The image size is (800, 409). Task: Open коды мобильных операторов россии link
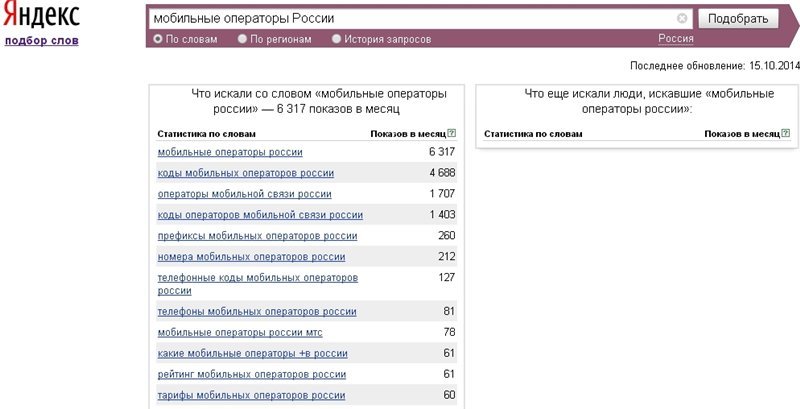click(x=246, y=173)
